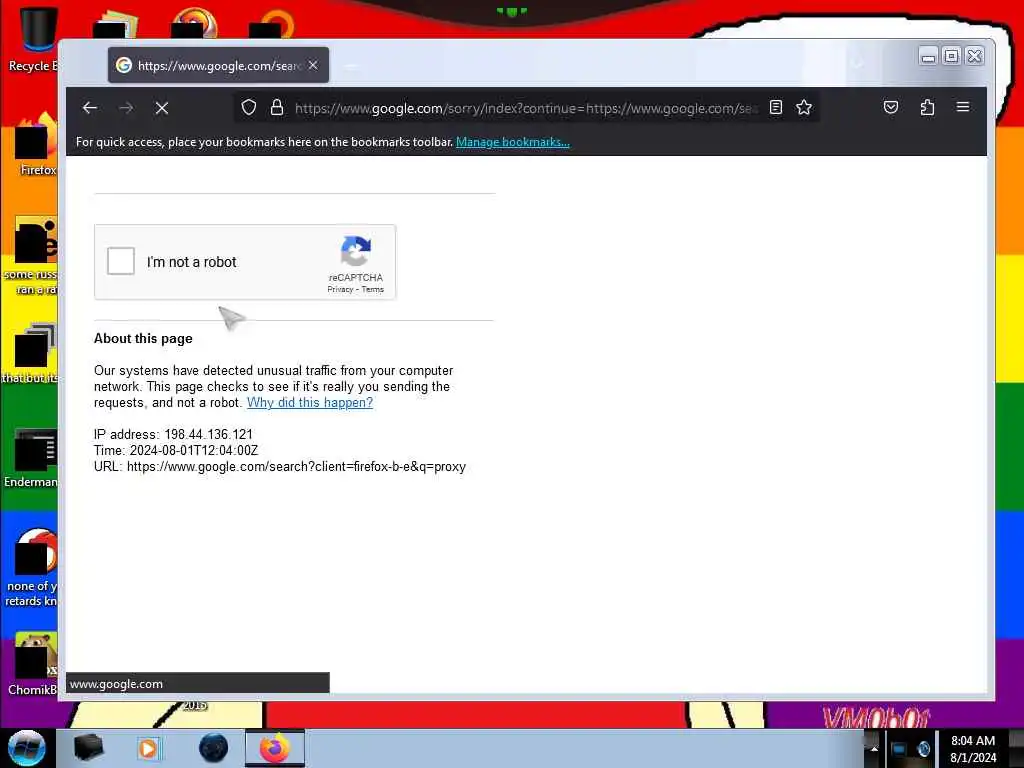Select the ChomikB desktop icon

tap(33, 663)
